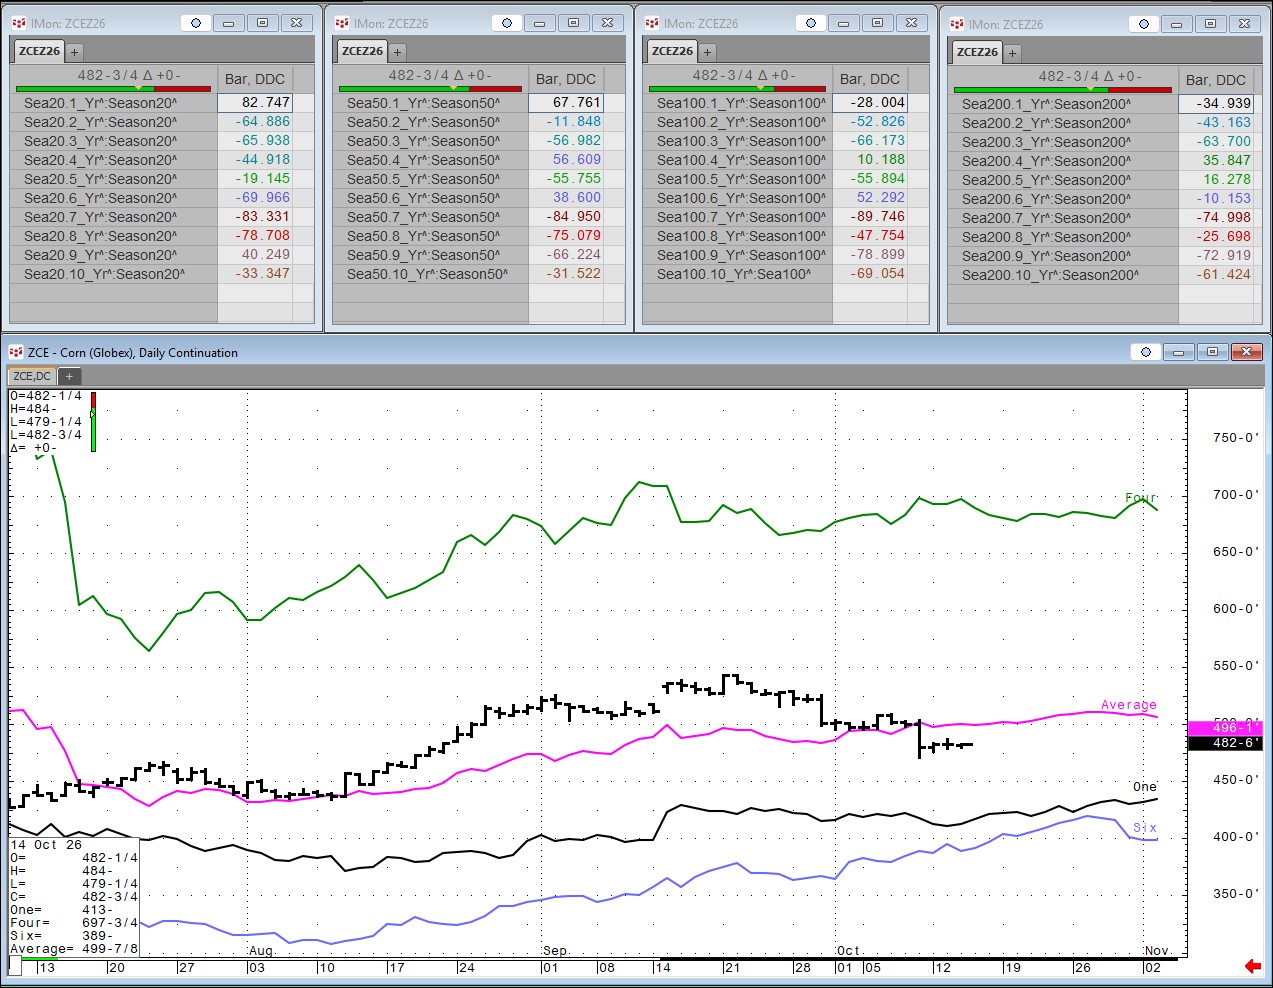Click the Average label on the magenta line

(x=1129, y=705)
